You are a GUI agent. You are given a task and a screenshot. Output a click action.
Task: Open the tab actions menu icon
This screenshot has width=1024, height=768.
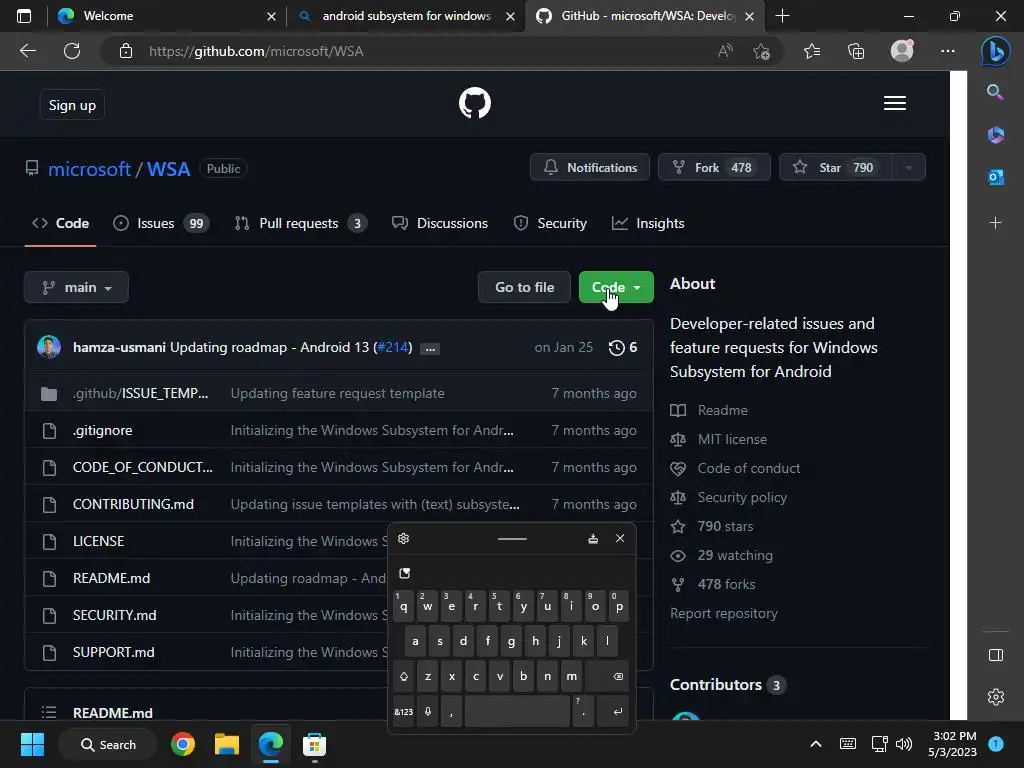tap(24, 16)
